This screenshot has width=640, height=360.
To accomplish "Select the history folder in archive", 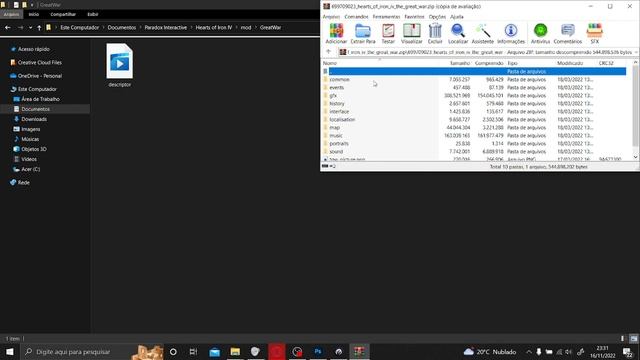I will coord(337,103).
